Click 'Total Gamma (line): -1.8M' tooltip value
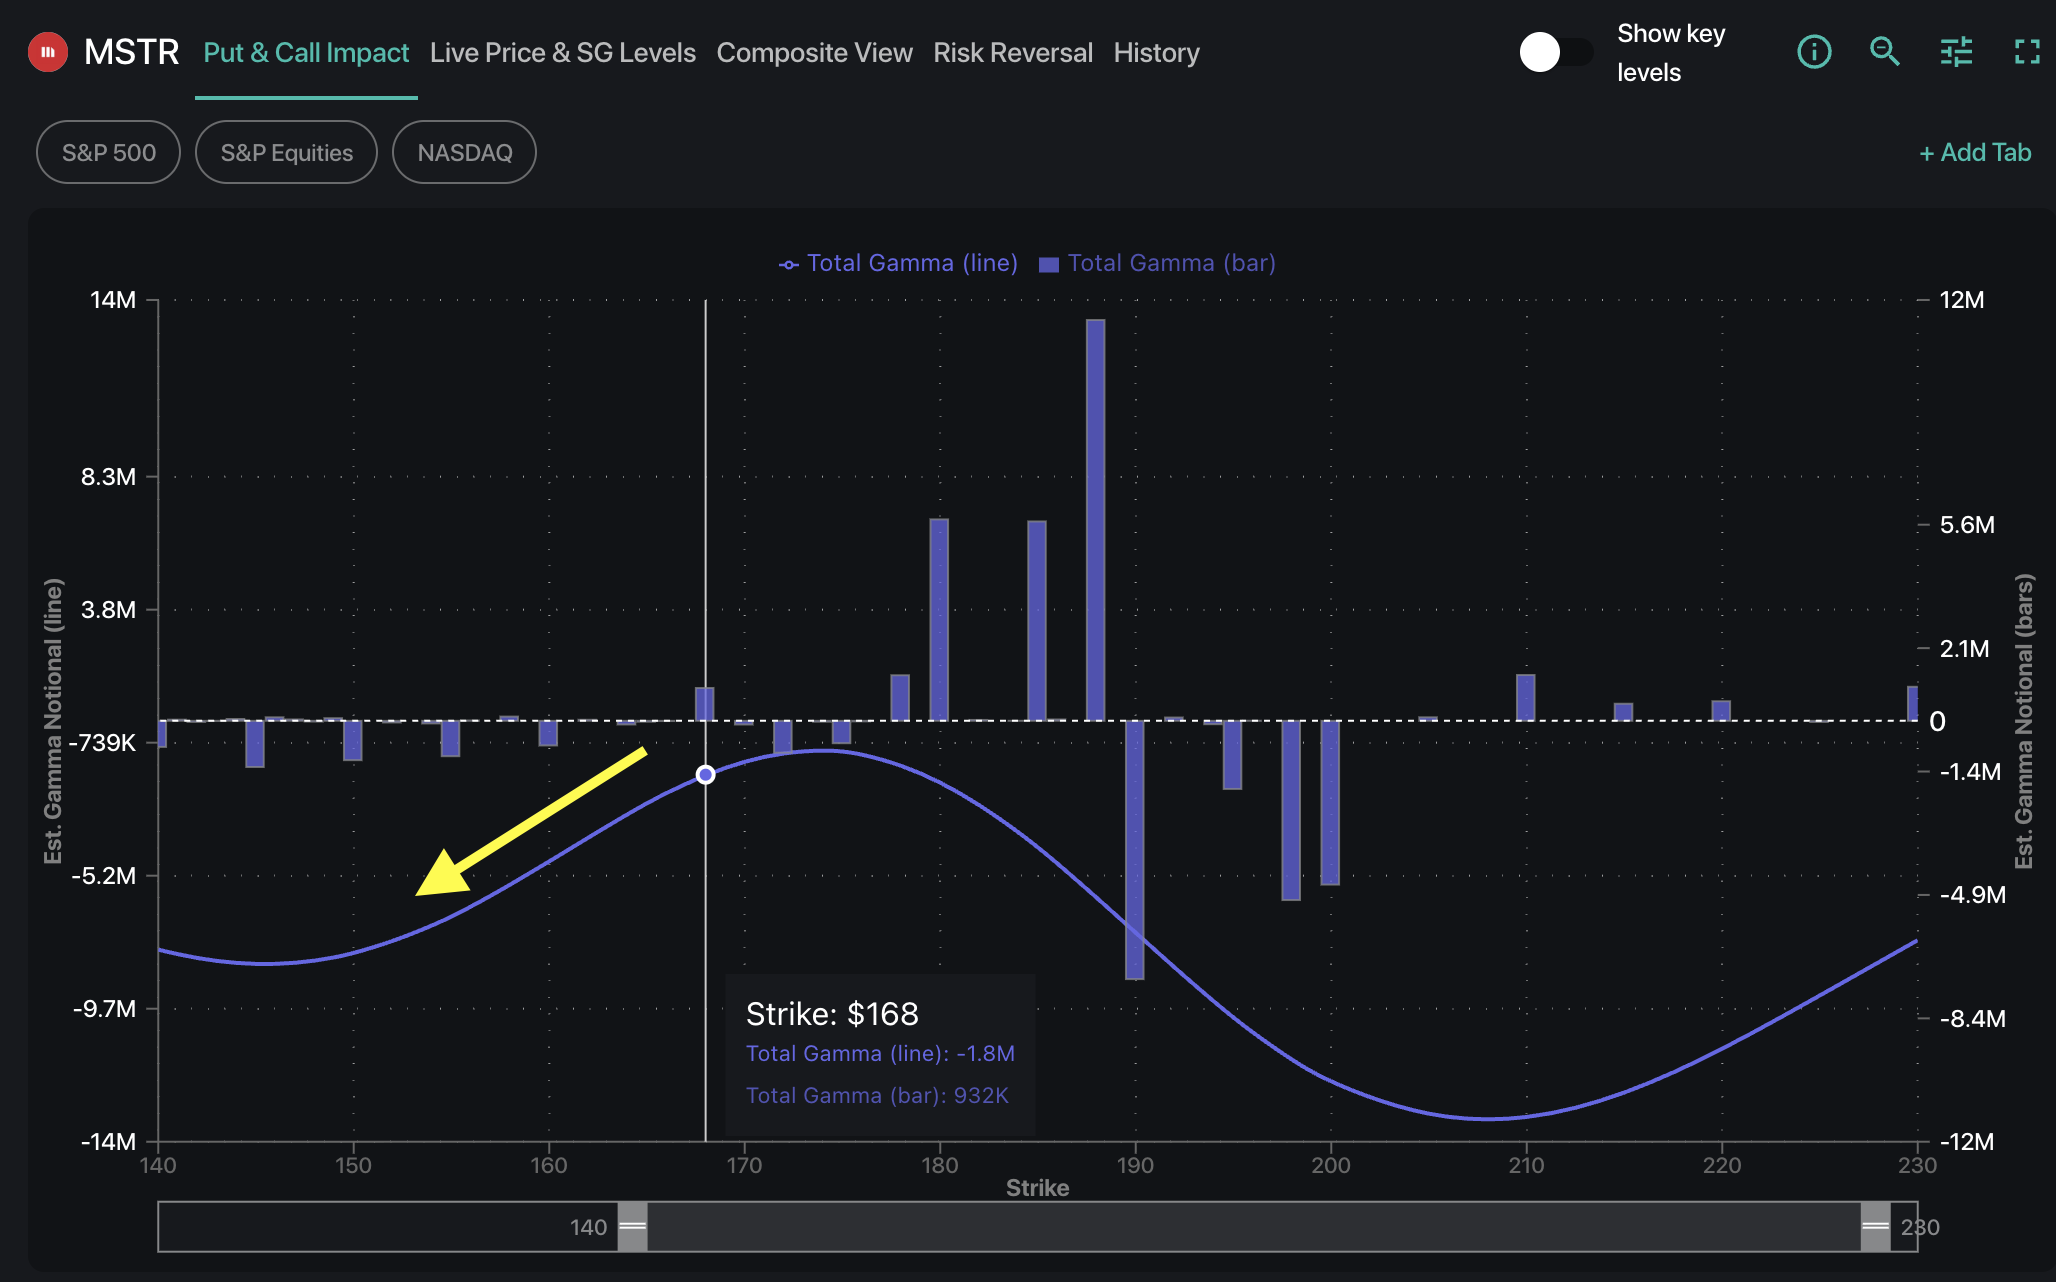Image resolution: width=2056 pixels, height=1282 pixels. pos(880,1054)
